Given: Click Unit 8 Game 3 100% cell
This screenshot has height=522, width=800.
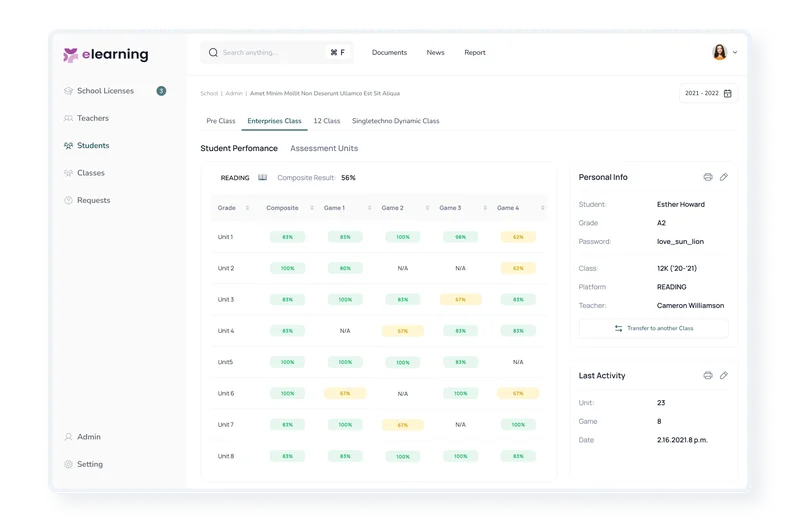Looking at the screenshot, I should [460, 456].
